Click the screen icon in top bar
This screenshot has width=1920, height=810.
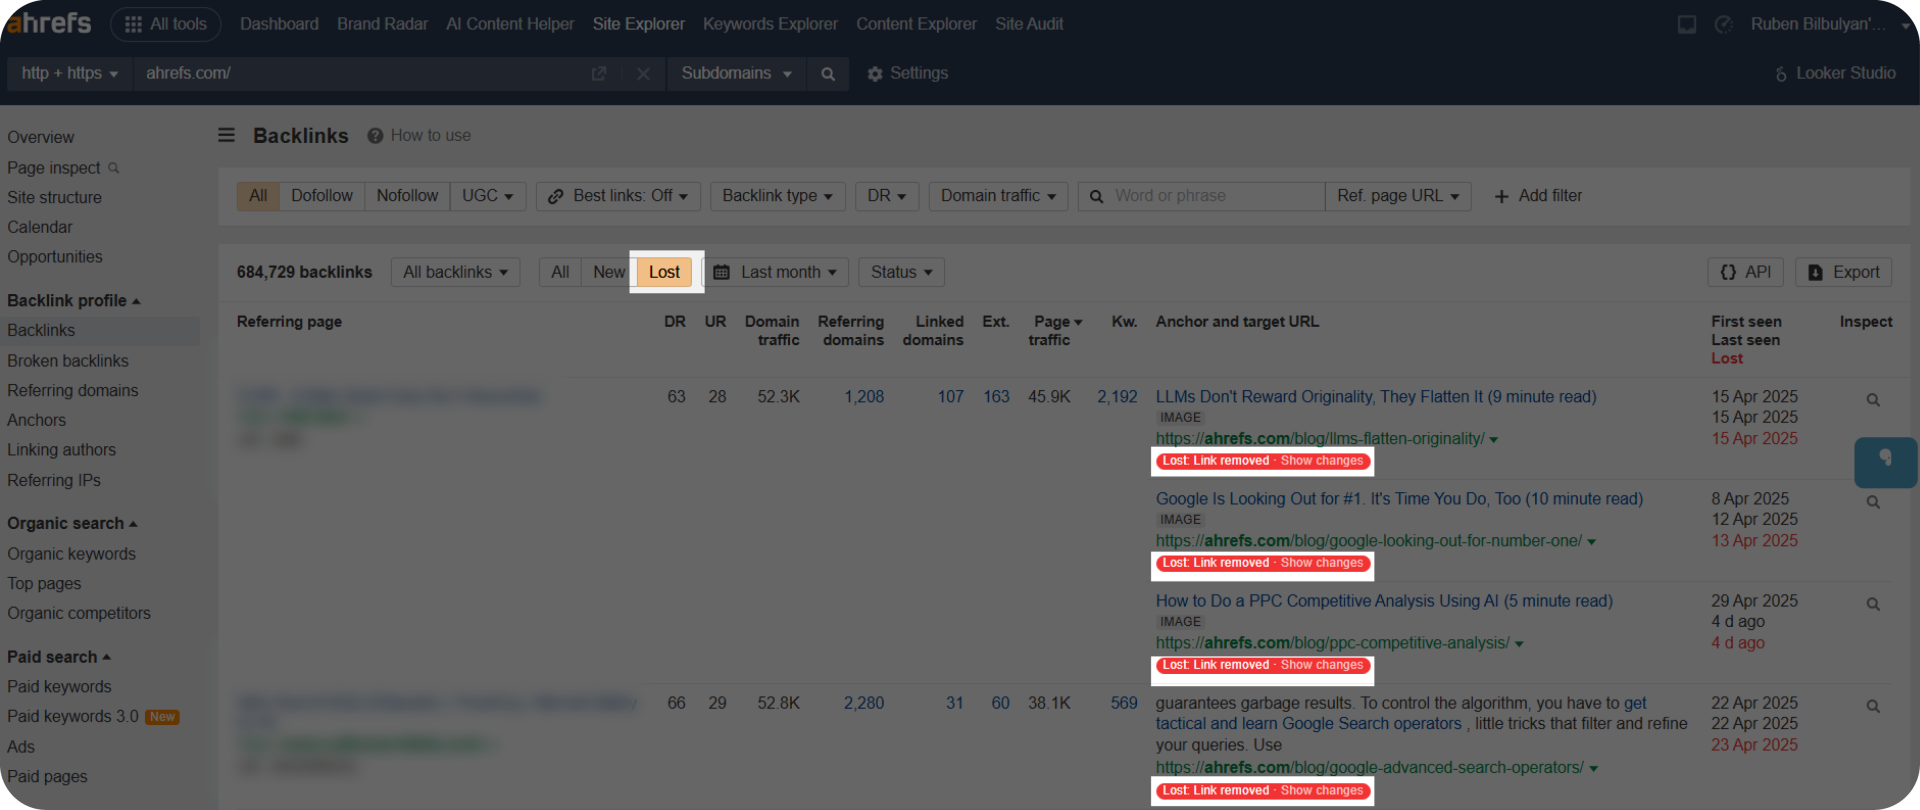click(1687, 24)
